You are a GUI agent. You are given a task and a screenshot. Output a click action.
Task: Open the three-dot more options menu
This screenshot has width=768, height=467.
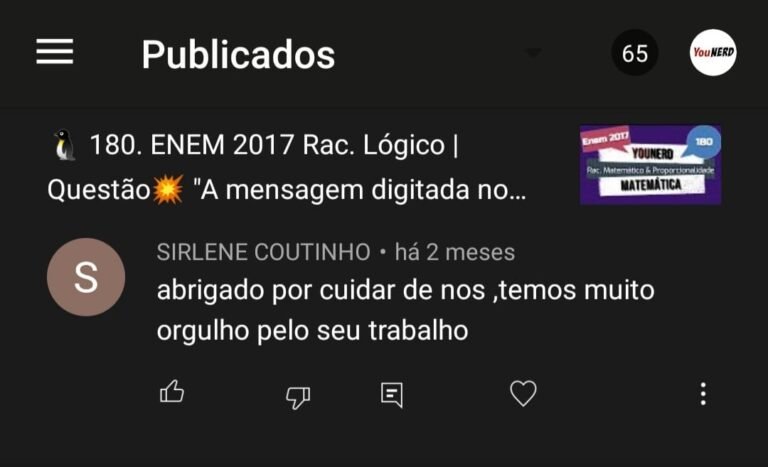pyautogui.click(x=703, y=393)
